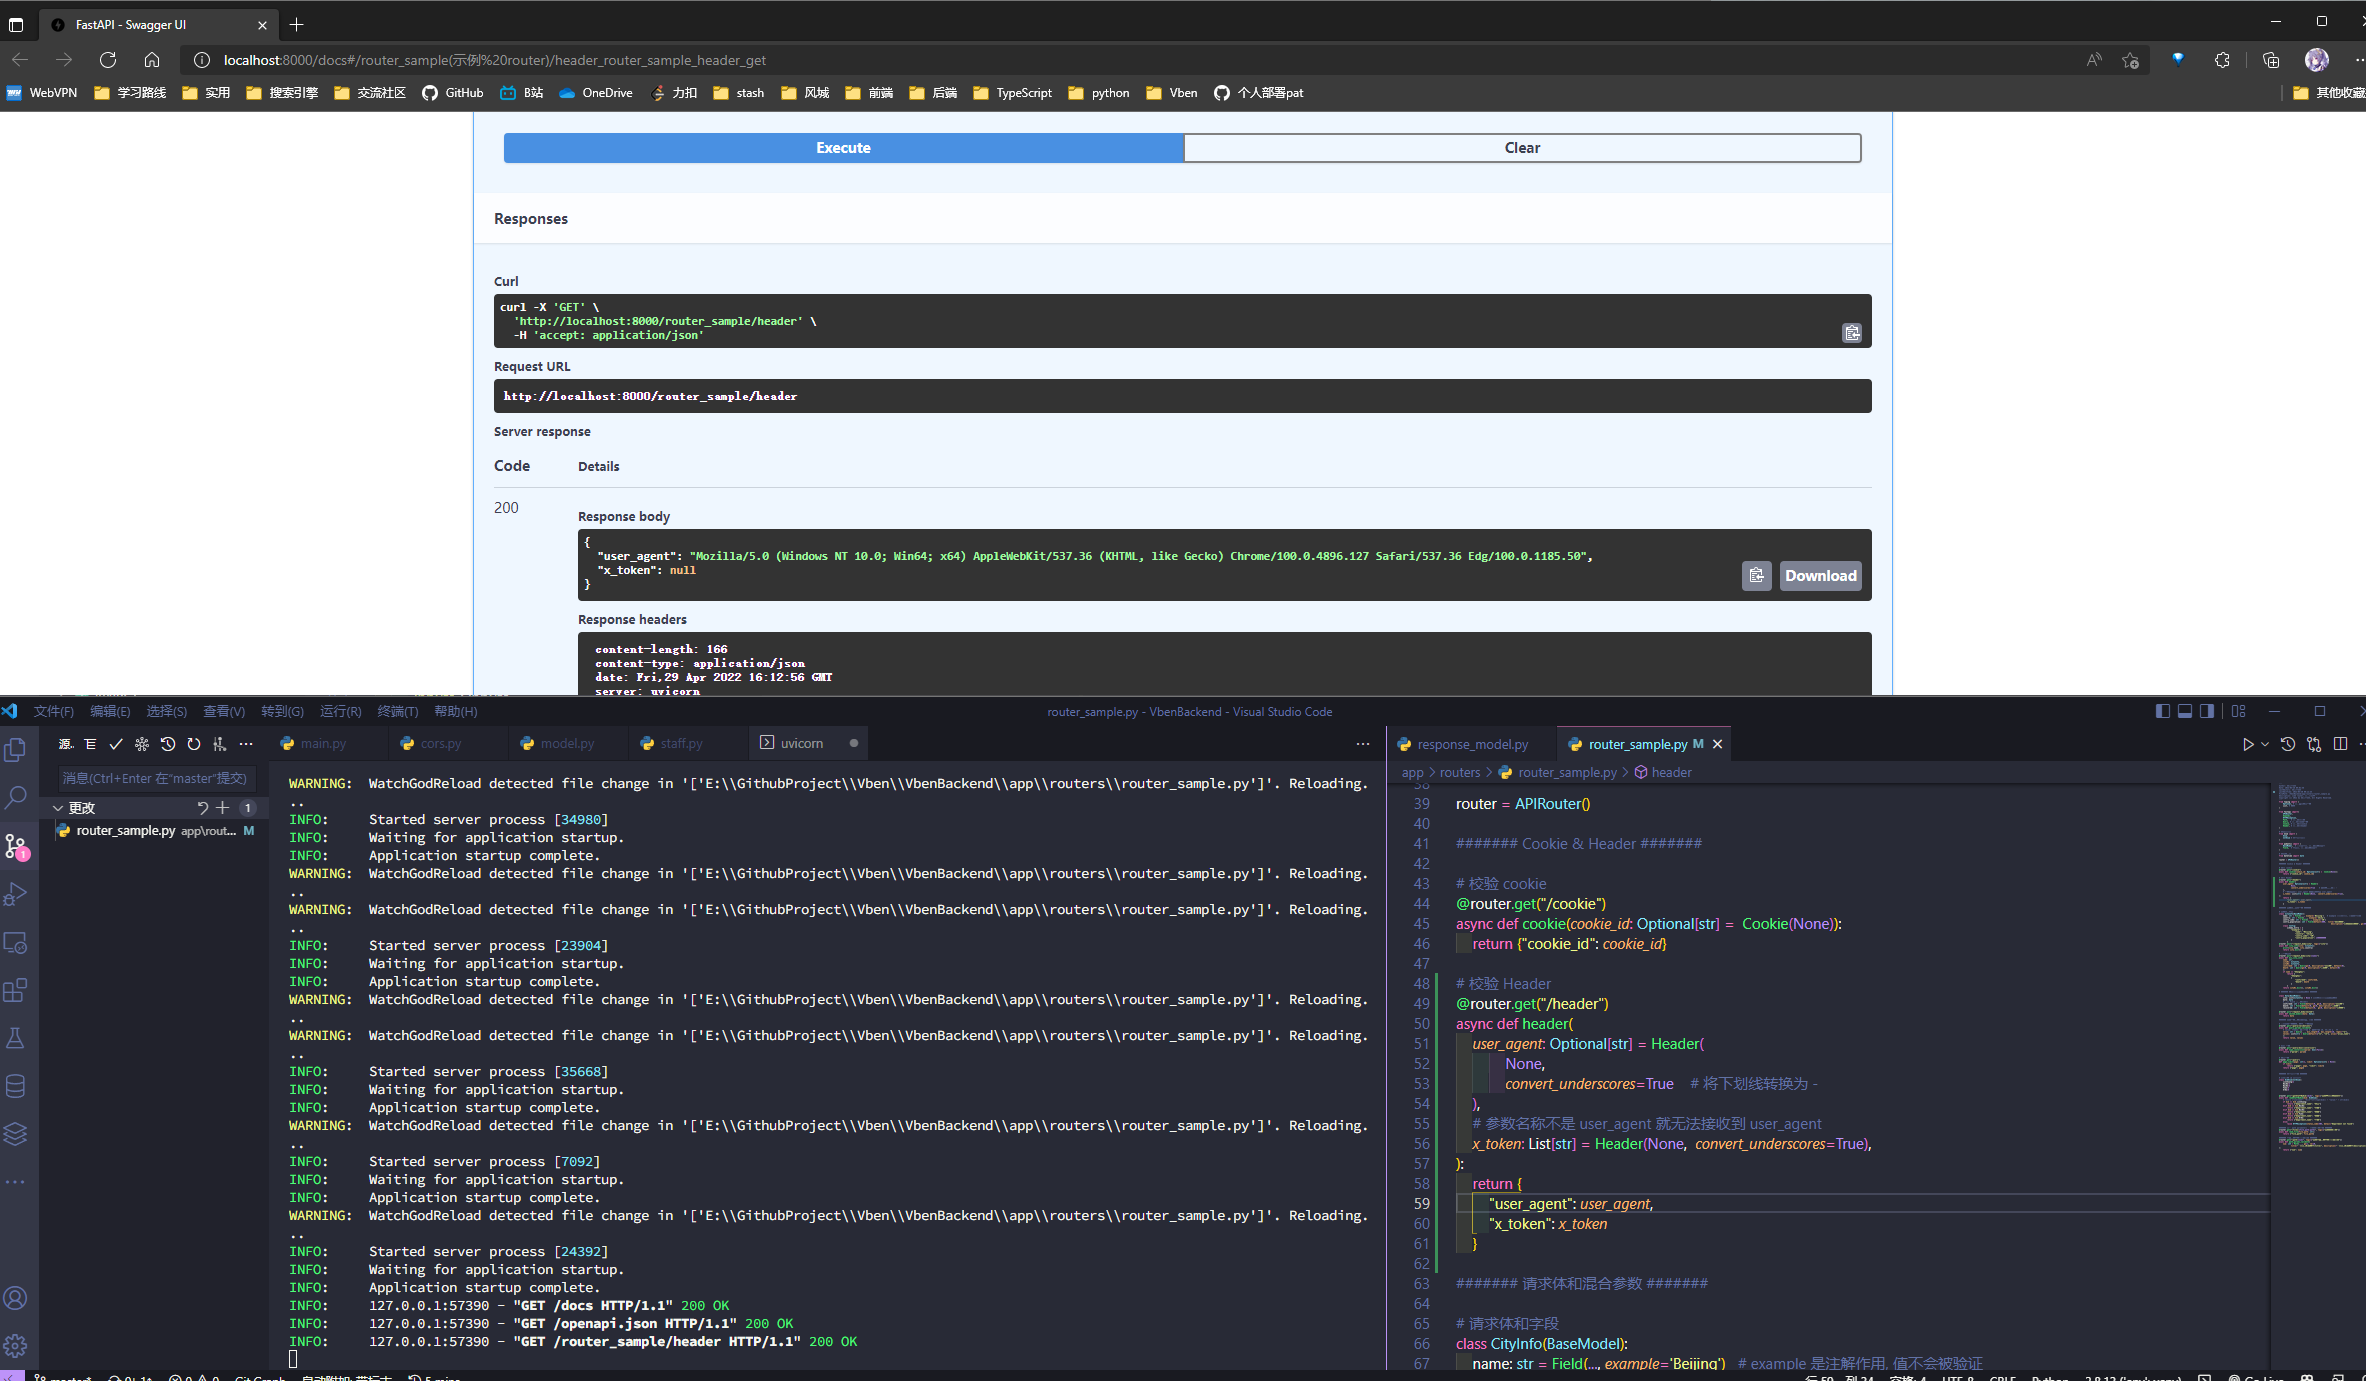Open OneDrive bookmark
This screenshot has height=1381, width=2366.
point(596,93)
